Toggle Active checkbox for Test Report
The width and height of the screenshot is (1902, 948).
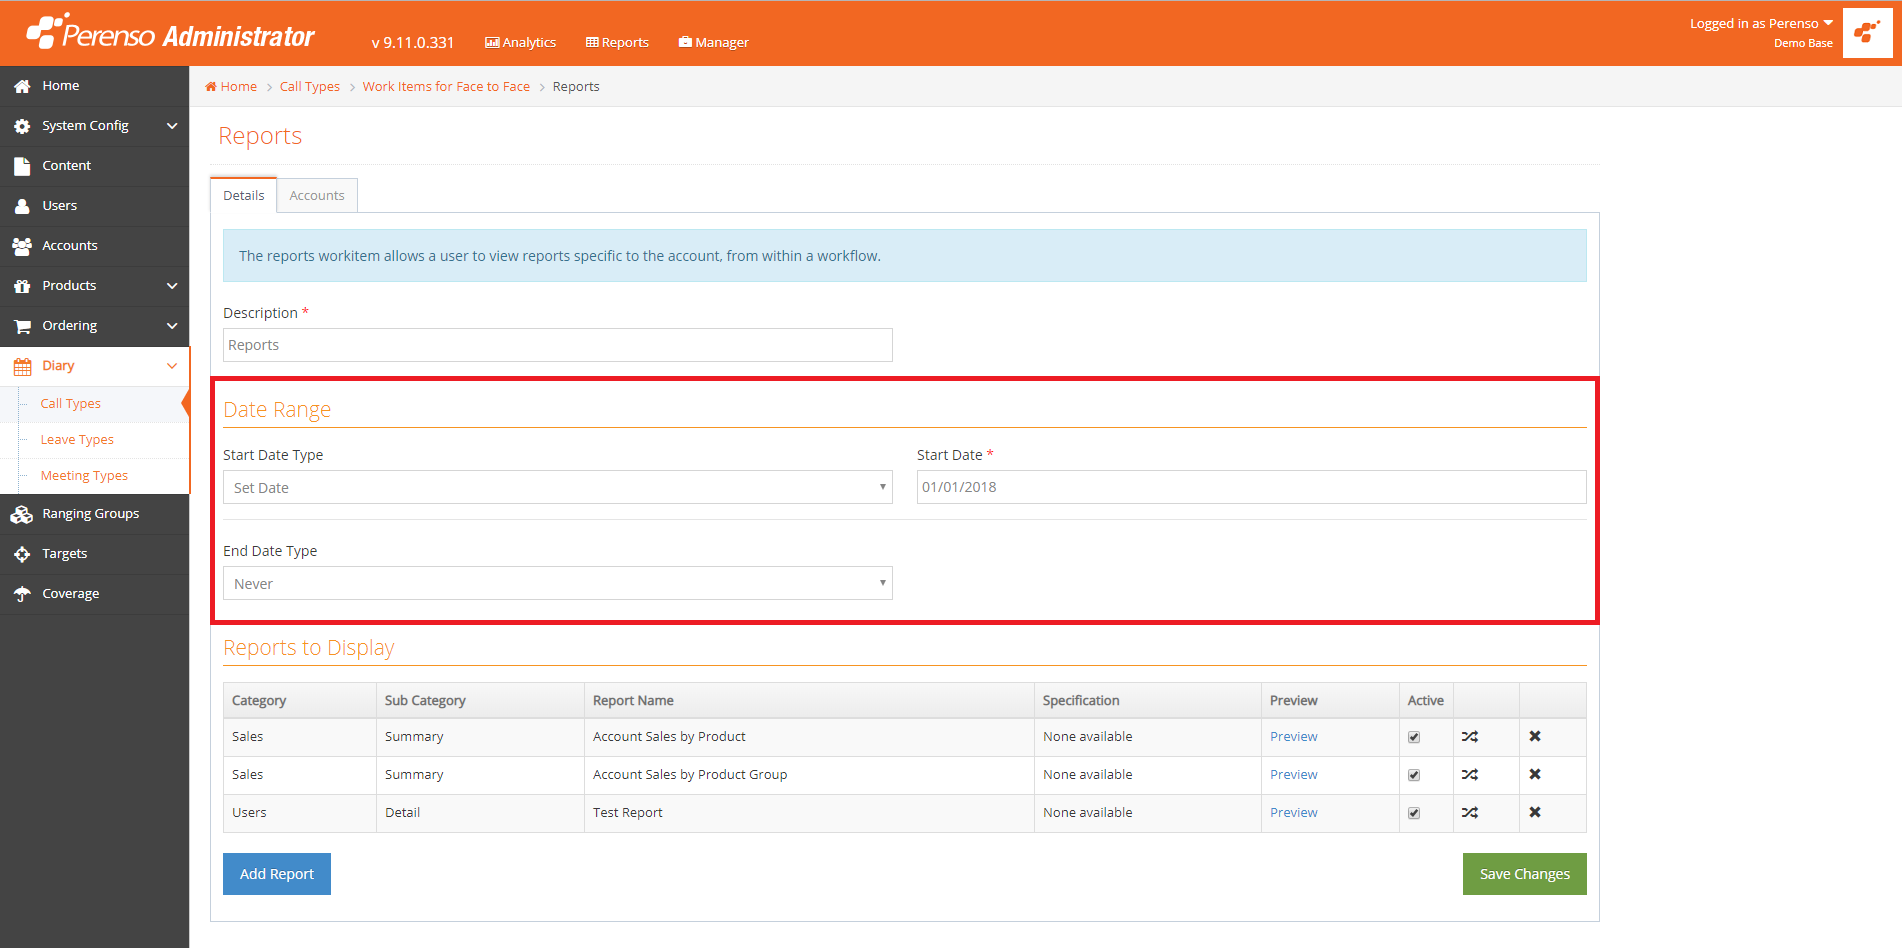[x=1414, y=813]
